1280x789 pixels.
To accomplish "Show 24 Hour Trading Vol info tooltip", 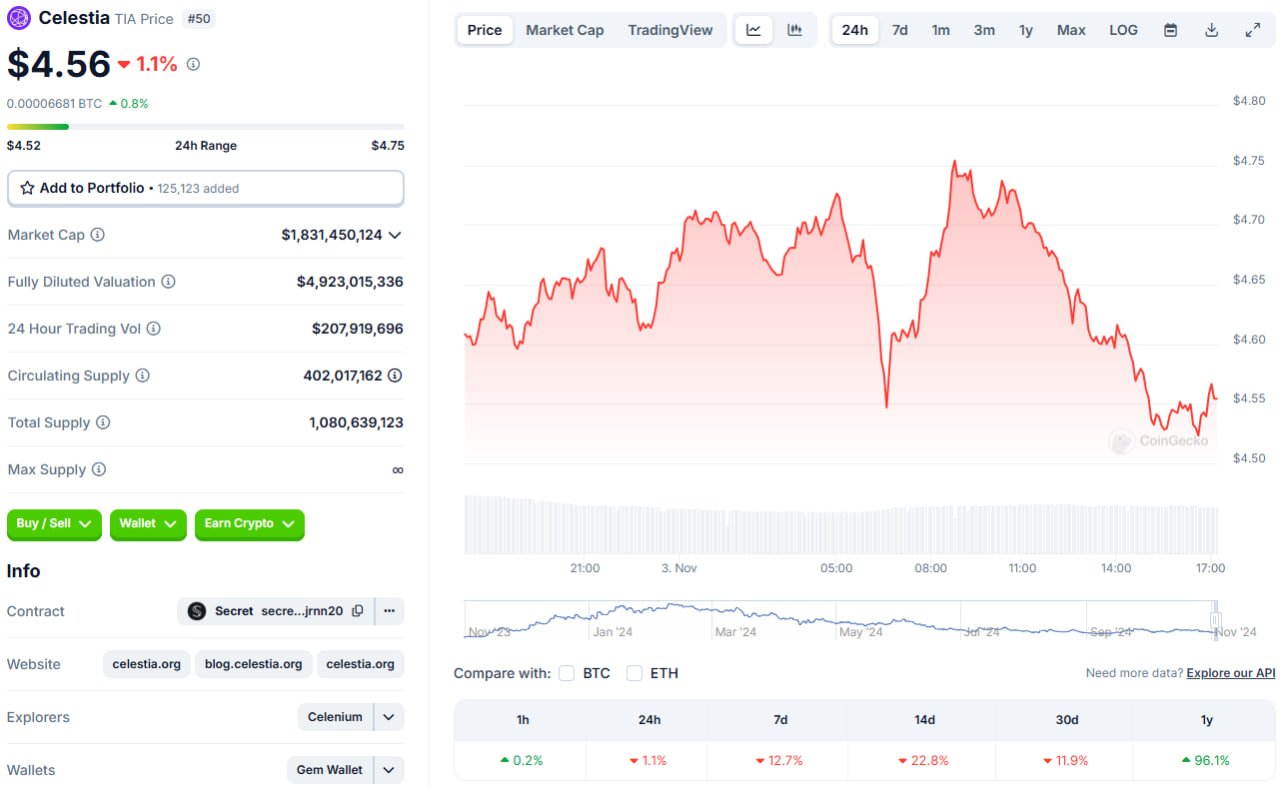I will pos(153,329).
